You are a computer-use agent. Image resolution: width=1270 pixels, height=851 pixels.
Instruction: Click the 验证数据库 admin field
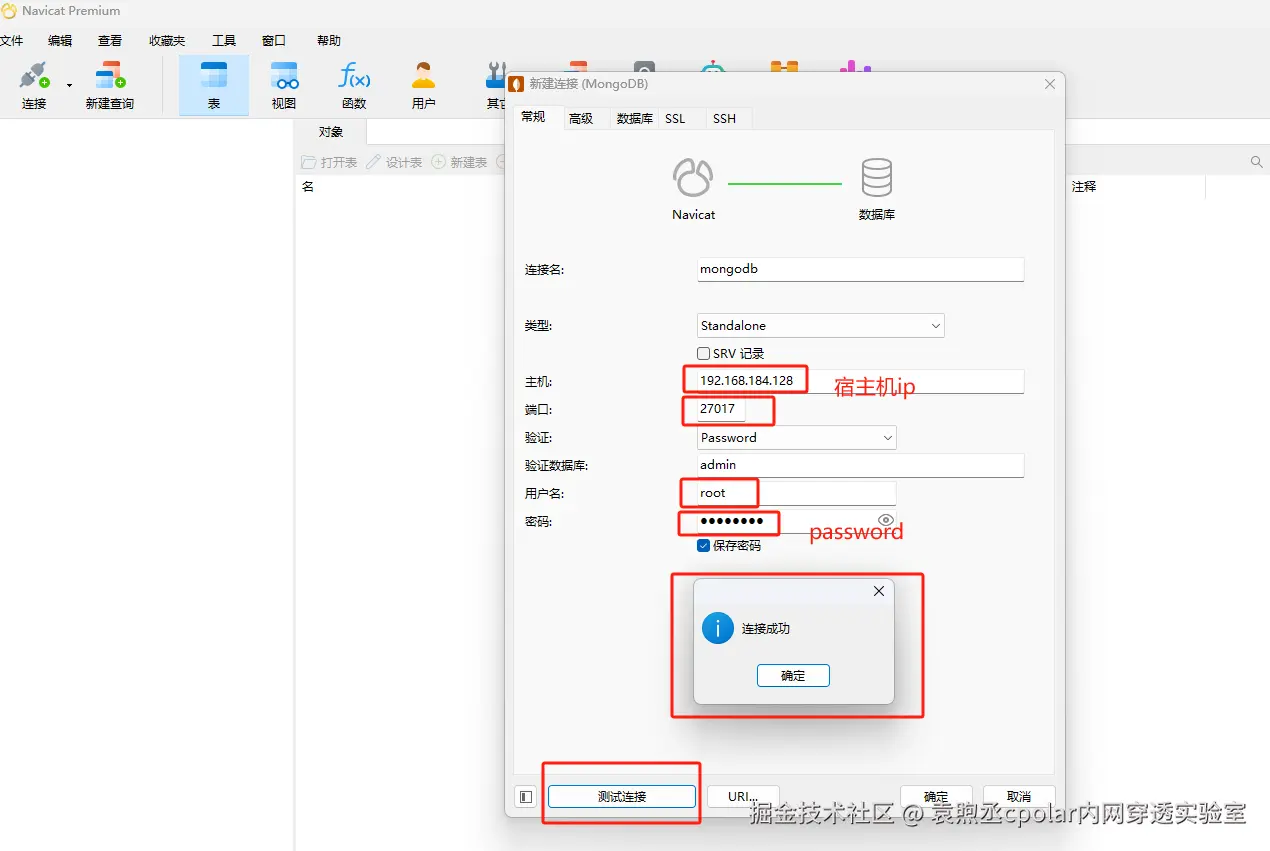[860, 465]
